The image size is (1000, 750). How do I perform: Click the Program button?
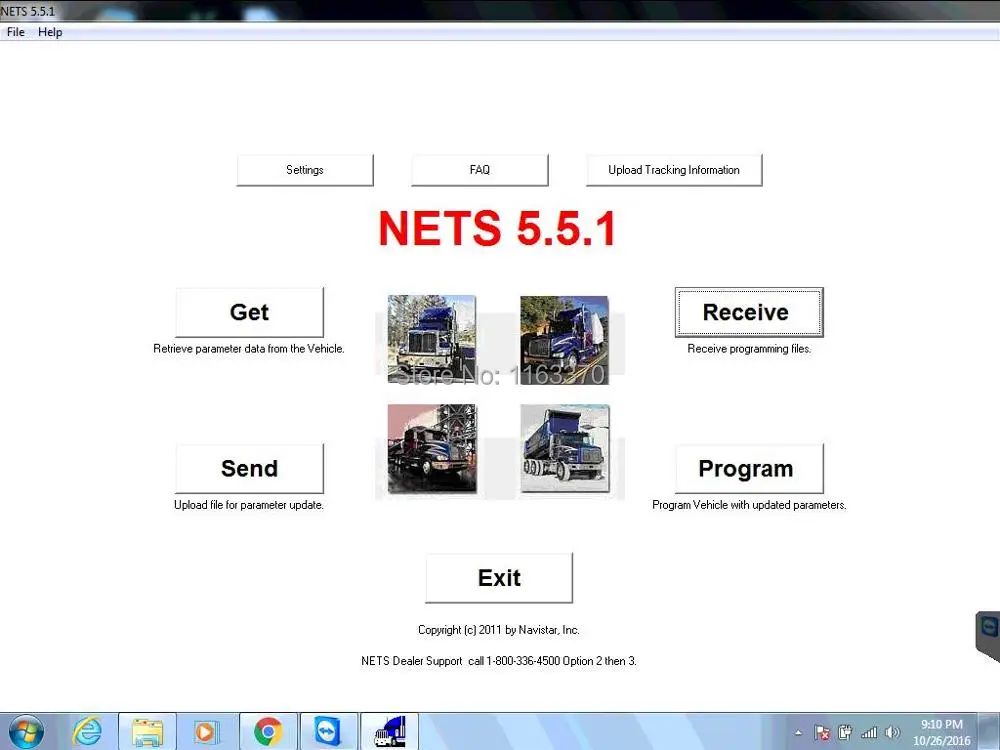coord(749,468)
